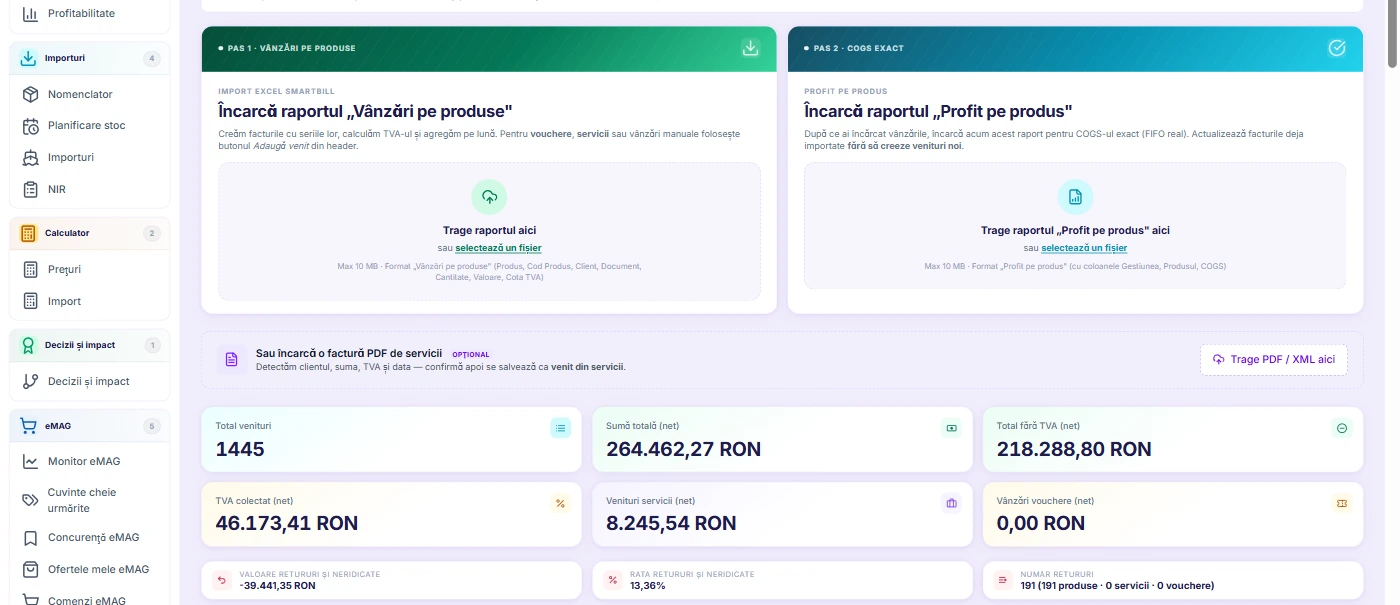Click the list icon on Total venituri card
The width and height of the screenshot is (1400, 605).
[x=560, y=428]
